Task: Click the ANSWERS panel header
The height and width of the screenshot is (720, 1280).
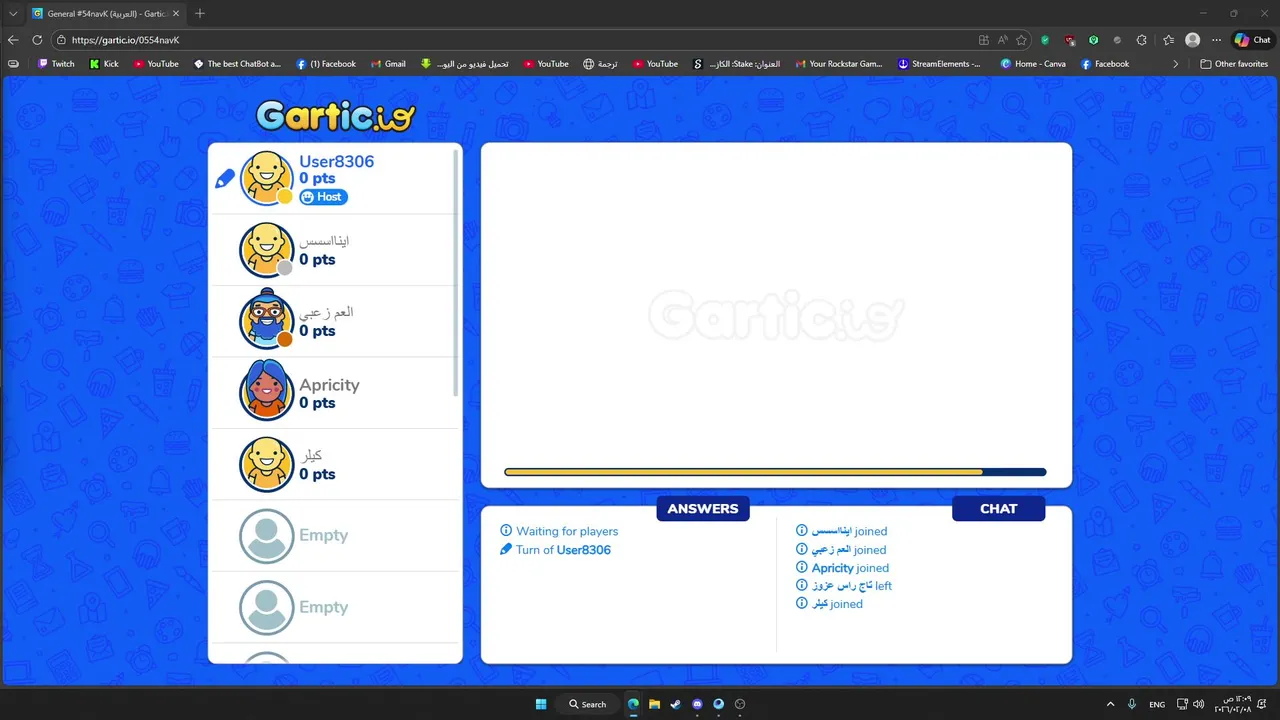Action: pyautogui.click(x=703, y=508)
